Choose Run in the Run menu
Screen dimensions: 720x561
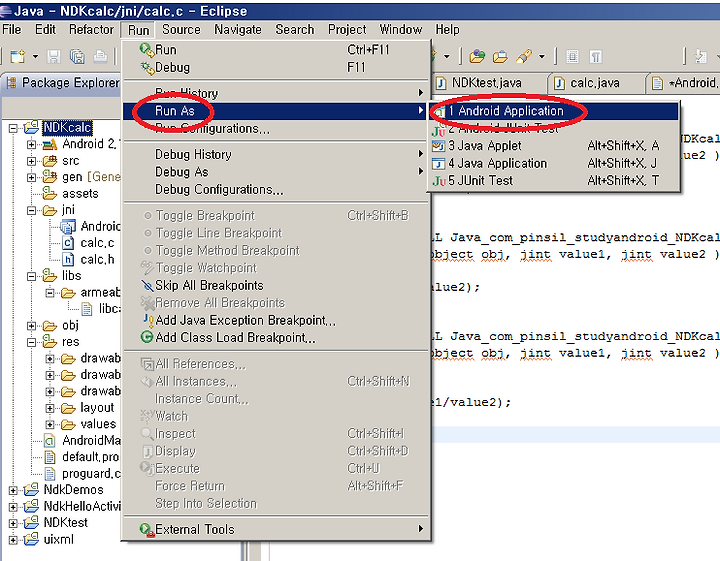click(x=277, y=50)
